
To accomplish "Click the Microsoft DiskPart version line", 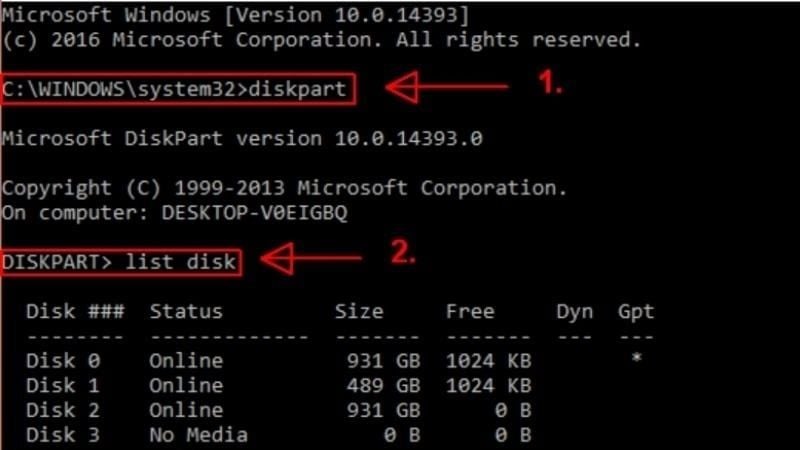I will (x=242, y=138).
